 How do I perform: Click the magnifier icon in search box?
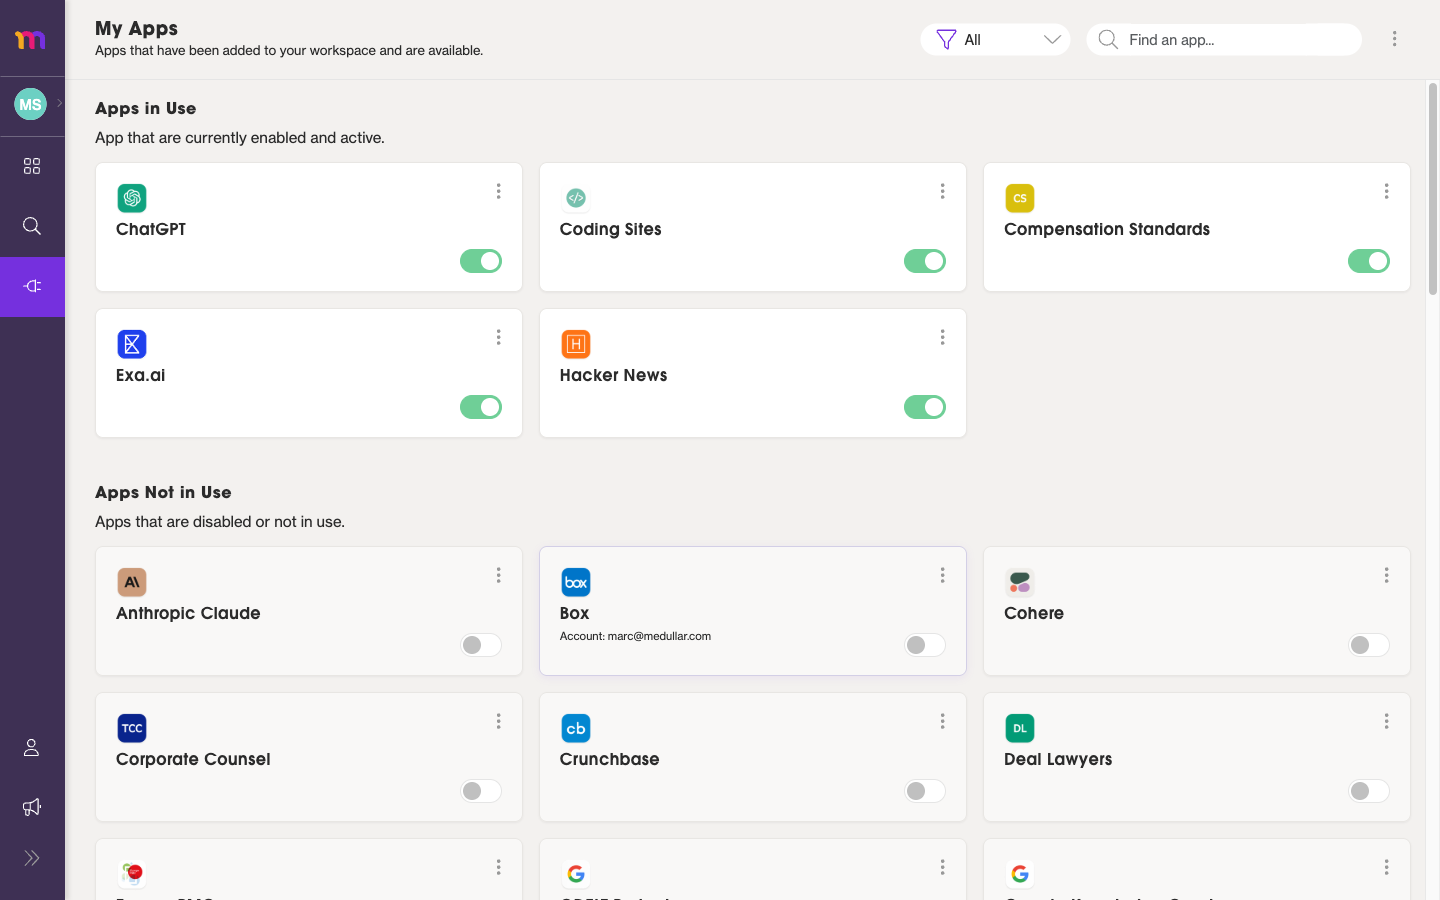point(1108,40)
